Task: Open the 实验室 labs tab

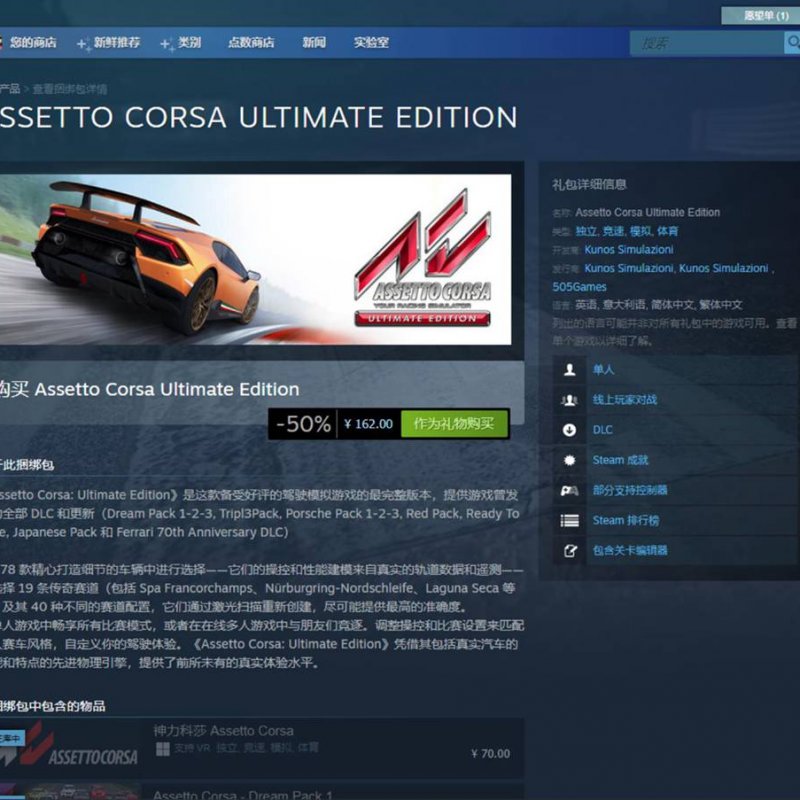Action: (x=371, y=42)
